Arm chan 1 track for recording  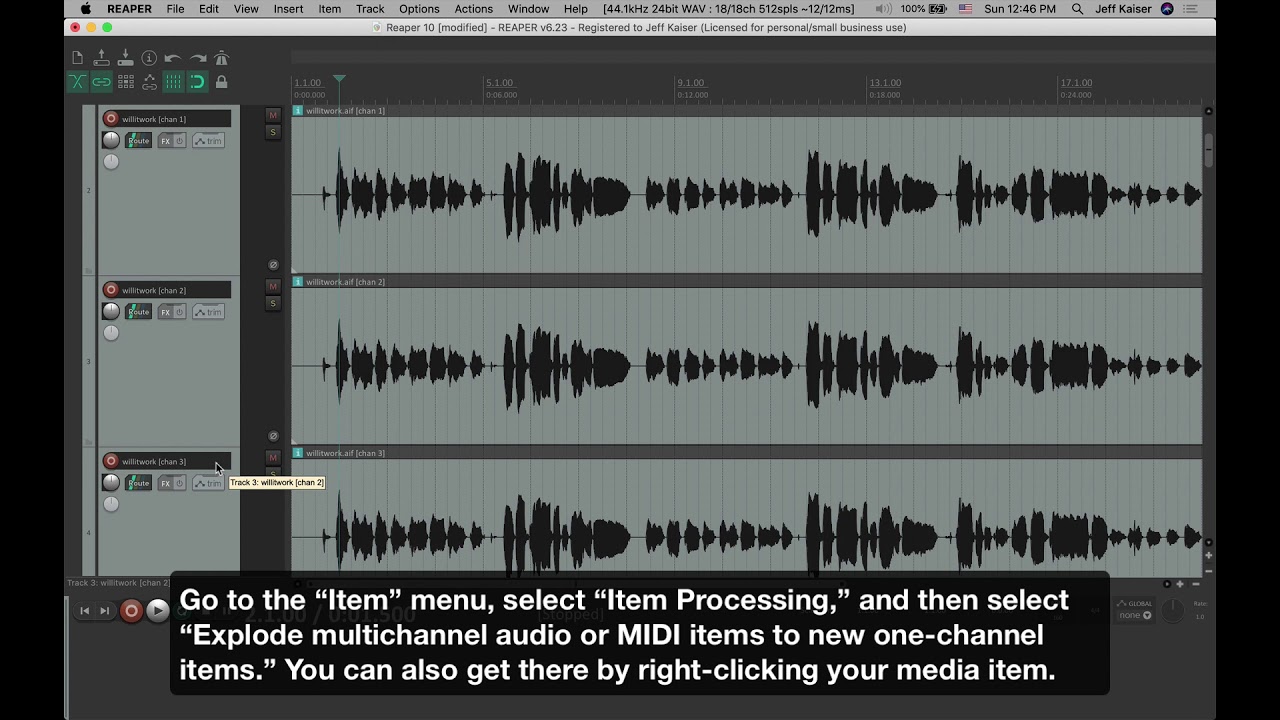[111, 119]
